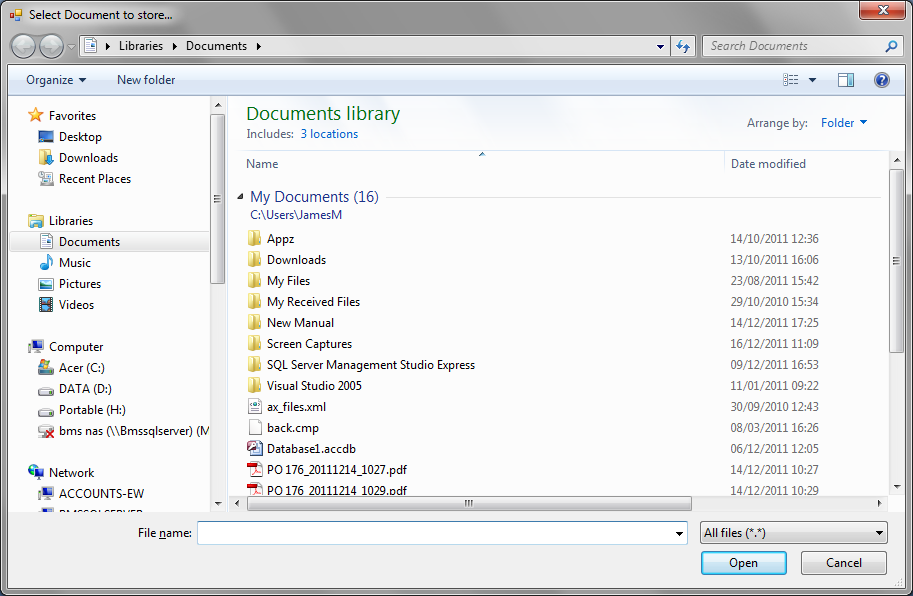Click the Cancel button
This screenshot has width=913, height=596.
843,563
